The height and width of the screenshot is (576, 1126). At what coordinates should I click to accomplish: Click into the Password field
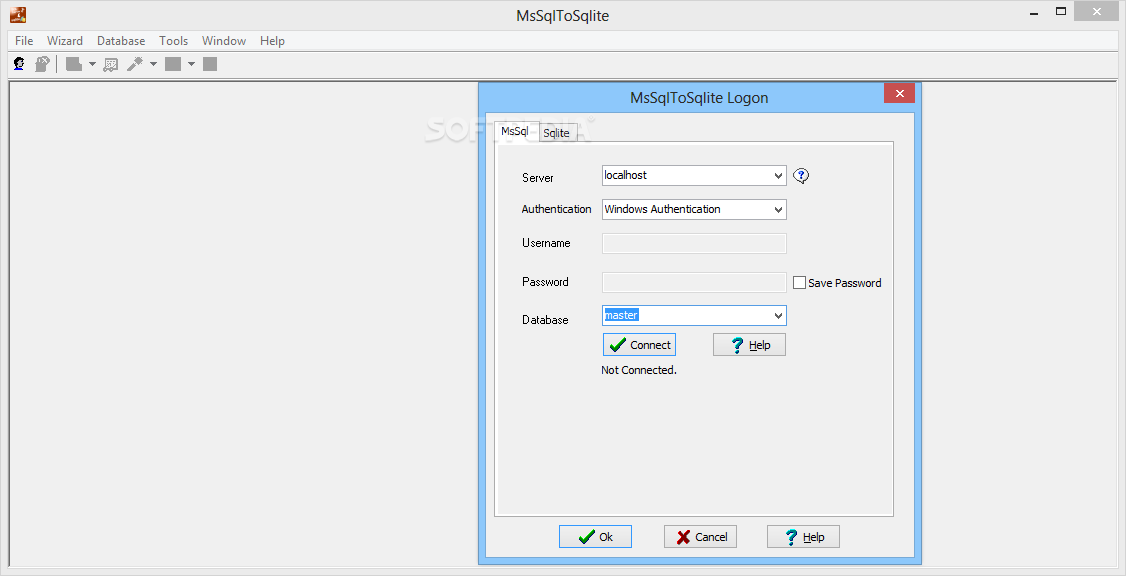[694, 282]
